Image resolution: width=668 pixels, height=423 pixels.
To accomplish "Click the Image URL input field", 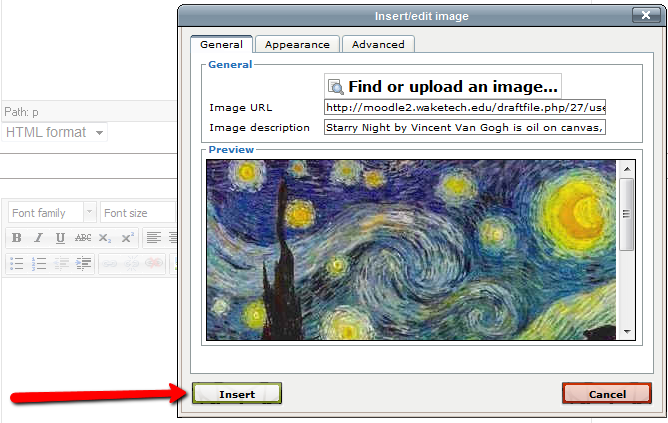I will (x=465, y=107).
